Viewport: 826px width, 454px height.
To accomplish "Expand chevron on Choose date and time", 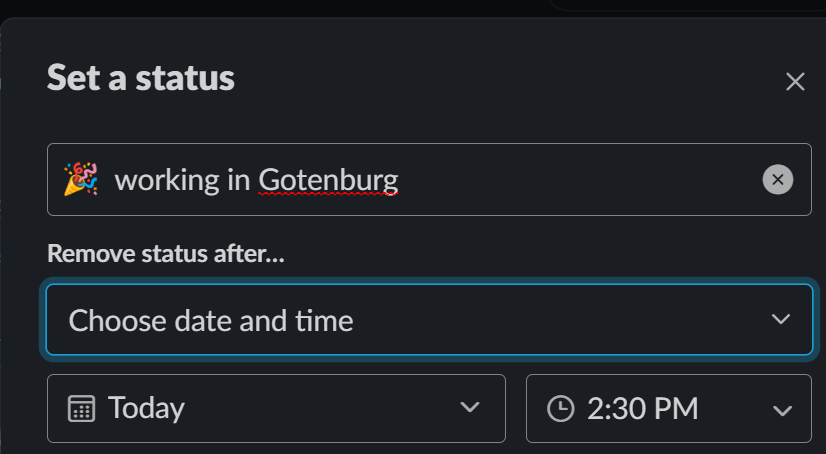I will pos(781,320).
